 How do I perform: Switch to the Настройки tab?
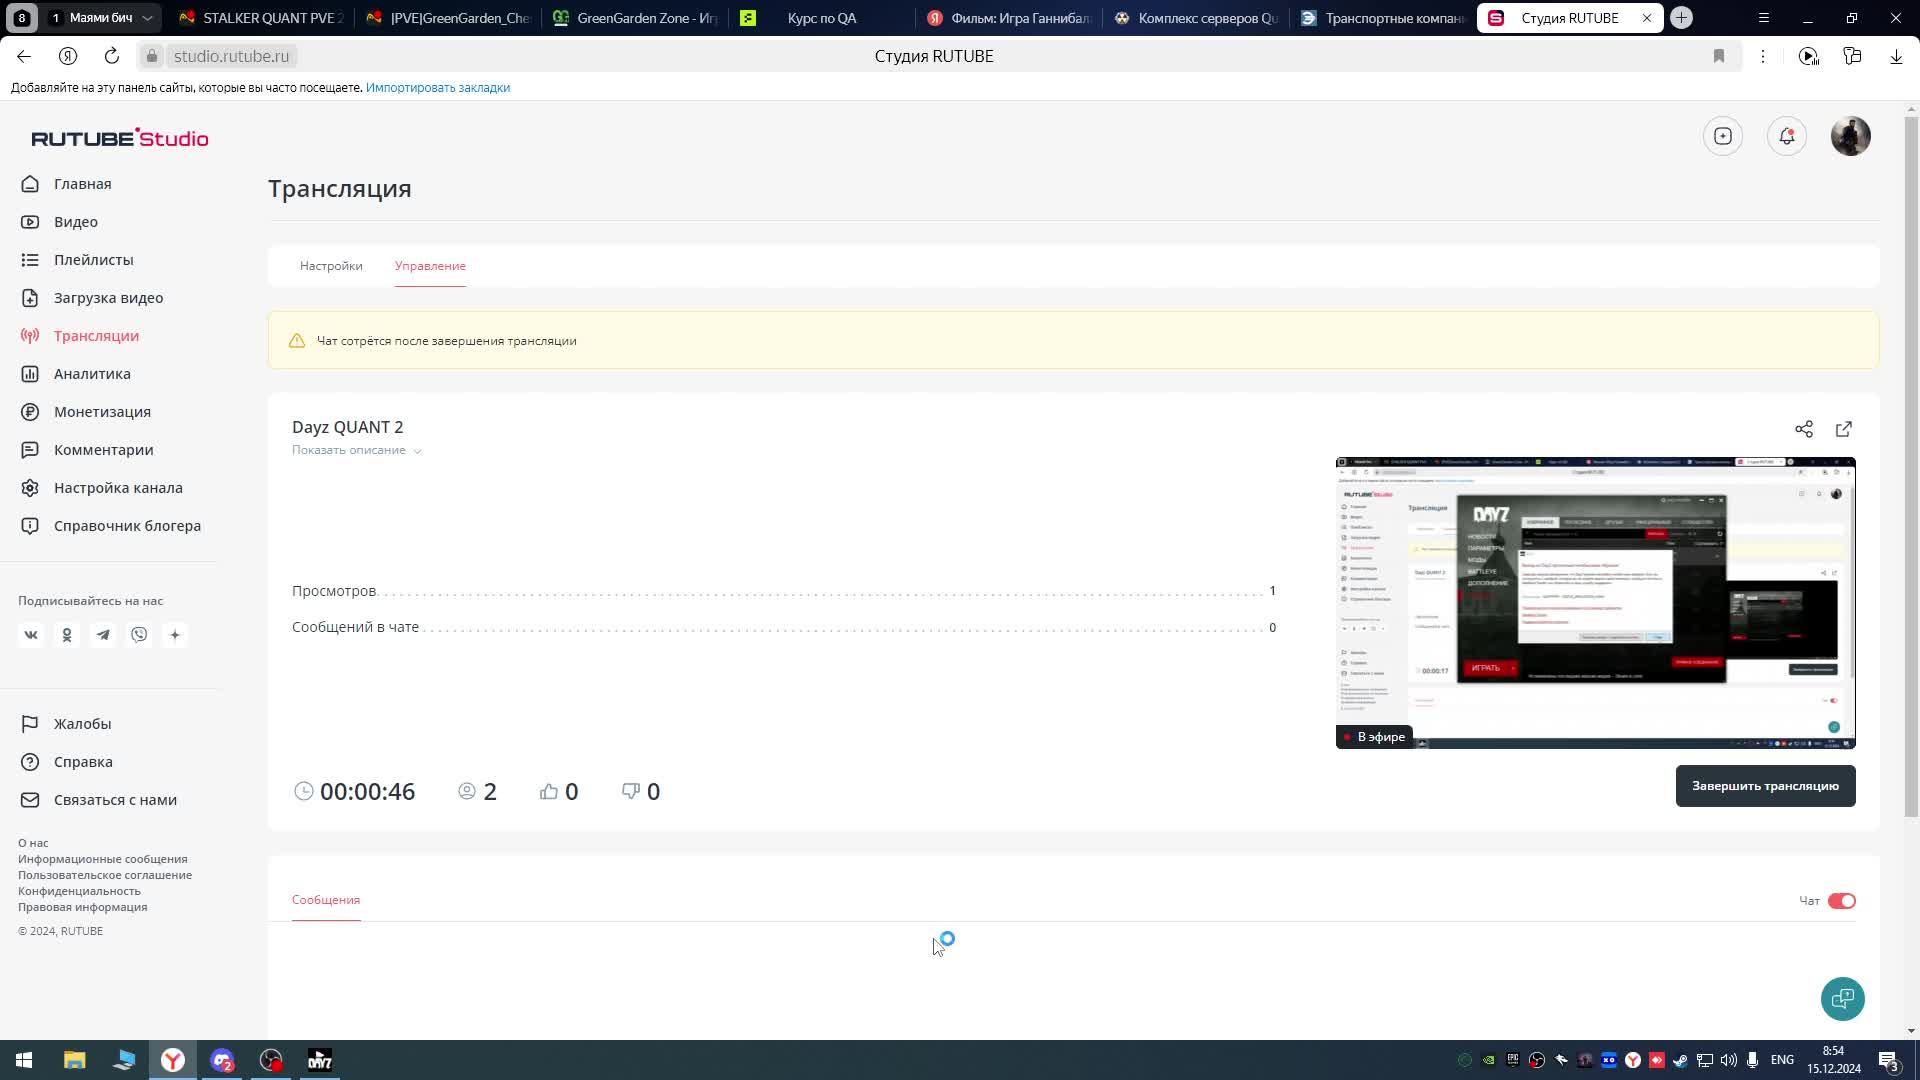(331, 266)
